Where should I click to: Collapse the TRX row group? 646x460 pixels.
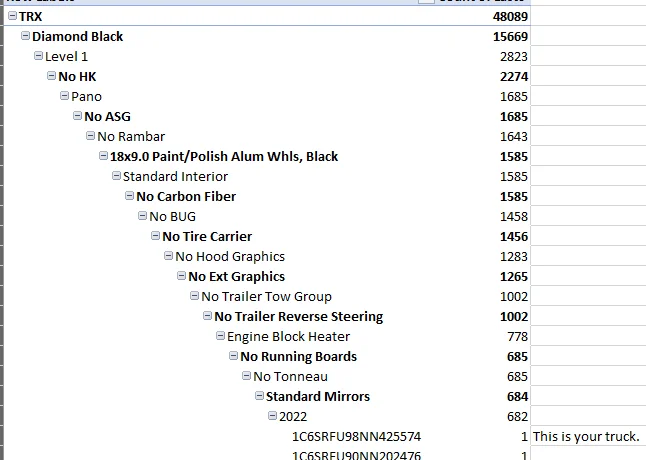pos(13,16)
